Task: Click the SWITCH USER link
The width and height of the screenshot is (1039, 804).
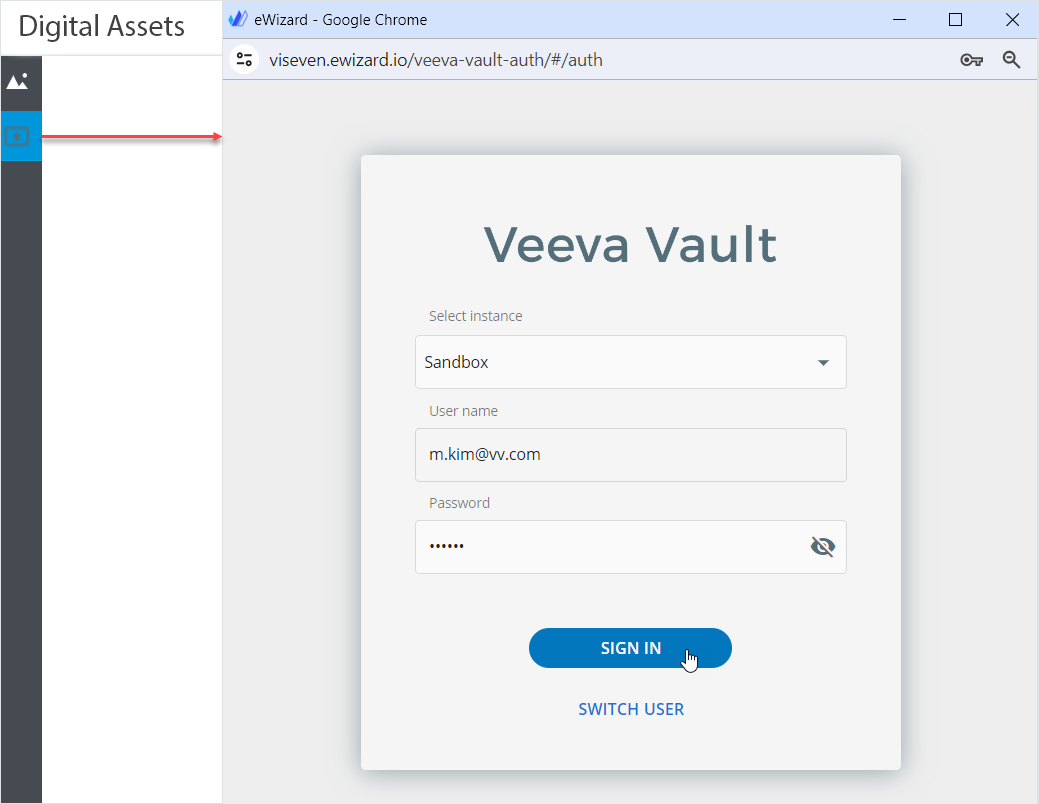Action: pos(631,709)
